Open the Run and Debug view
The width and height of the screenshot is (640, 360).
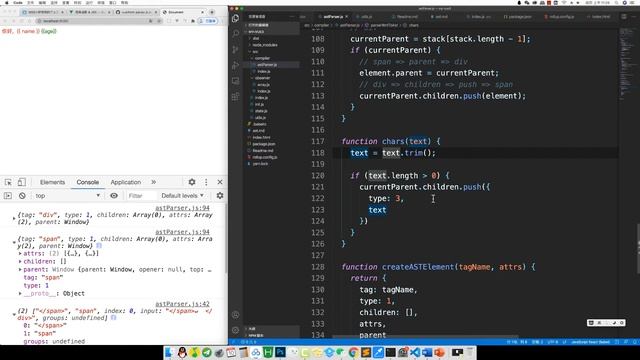[236, 65]
